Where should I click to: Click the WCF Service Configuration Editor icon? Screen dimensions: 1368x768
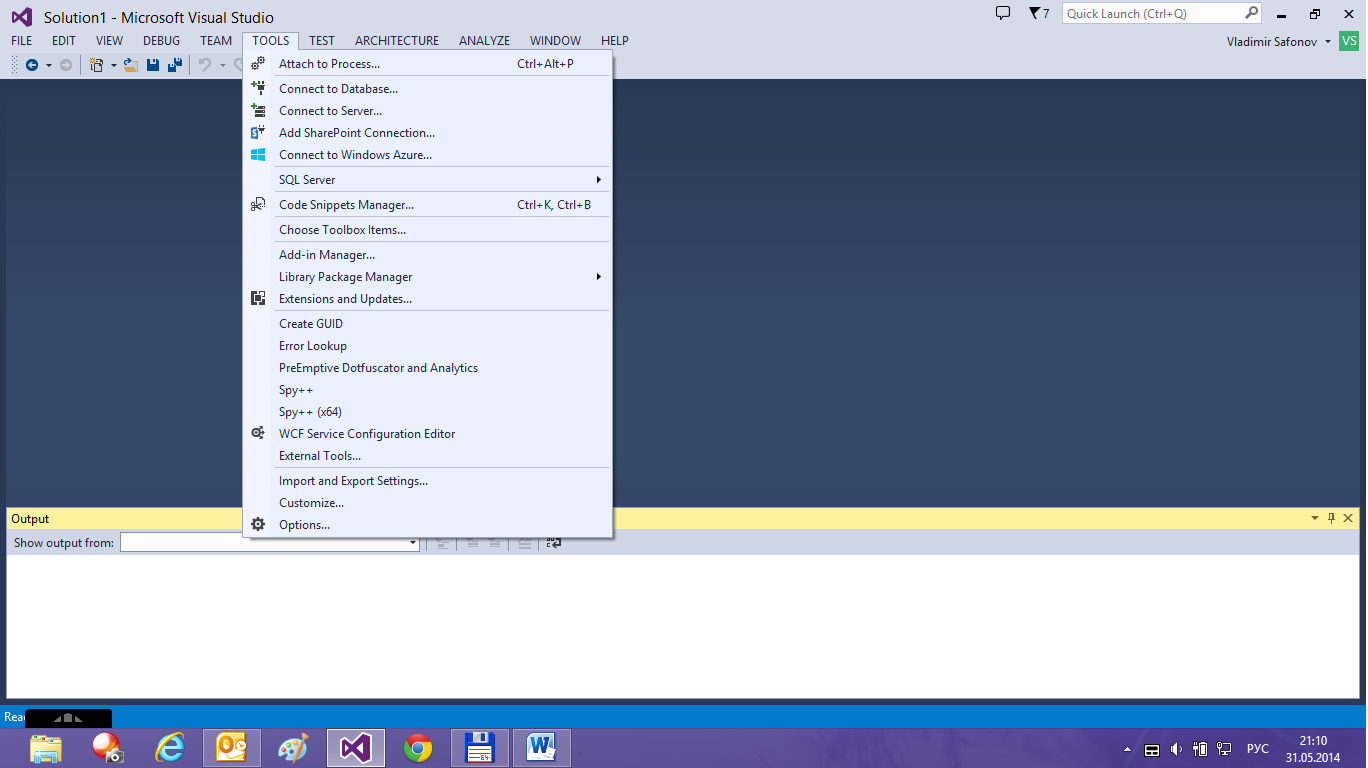(x=258, y=433)
